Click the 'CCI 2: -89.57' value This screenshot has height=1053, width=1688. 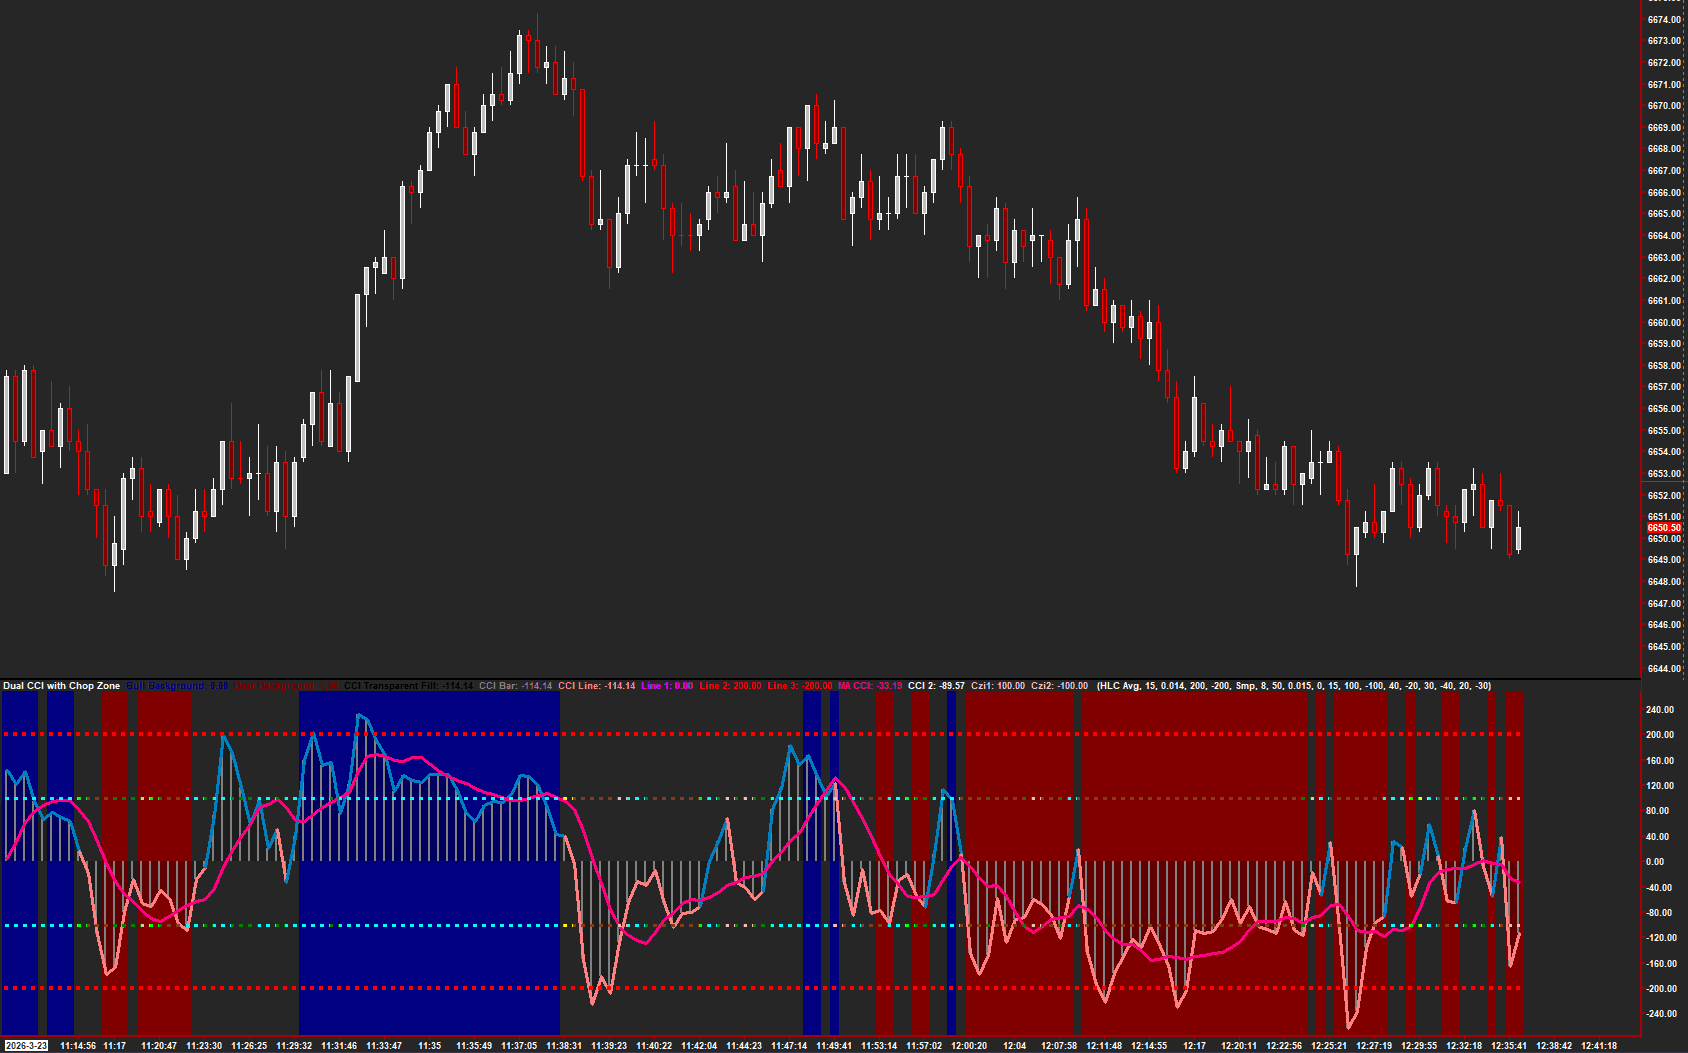coord(936,686)
